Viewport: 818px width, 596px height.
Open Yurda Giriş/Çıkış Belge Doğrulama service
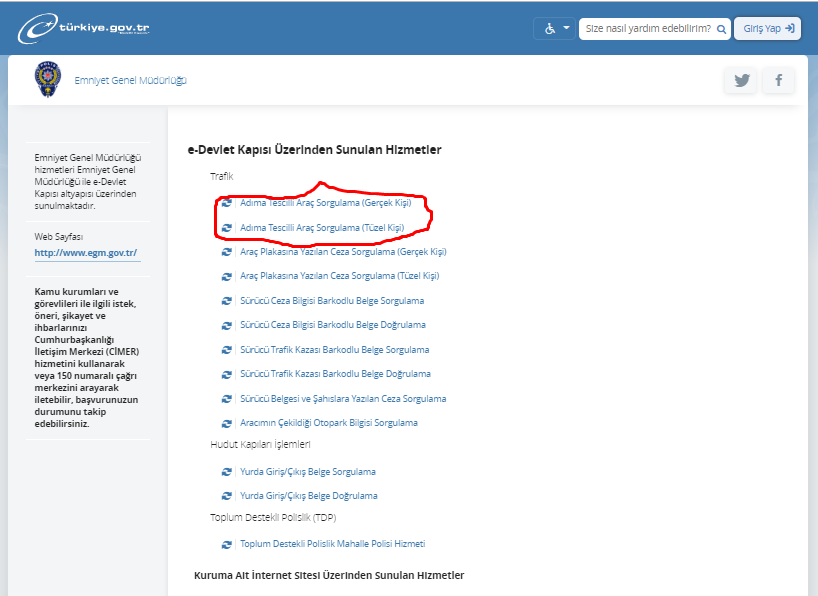click(x=308, y=496)
